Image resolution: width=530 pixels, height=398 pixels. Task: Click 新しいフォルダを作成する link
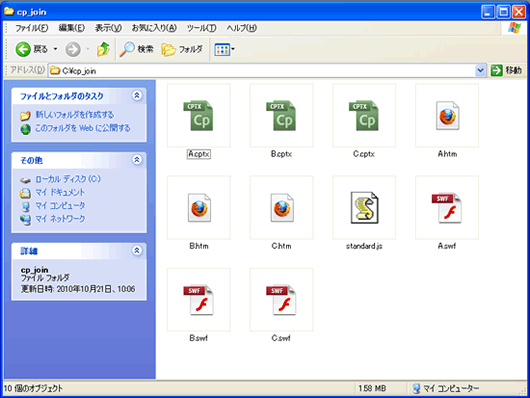(75, 115)
